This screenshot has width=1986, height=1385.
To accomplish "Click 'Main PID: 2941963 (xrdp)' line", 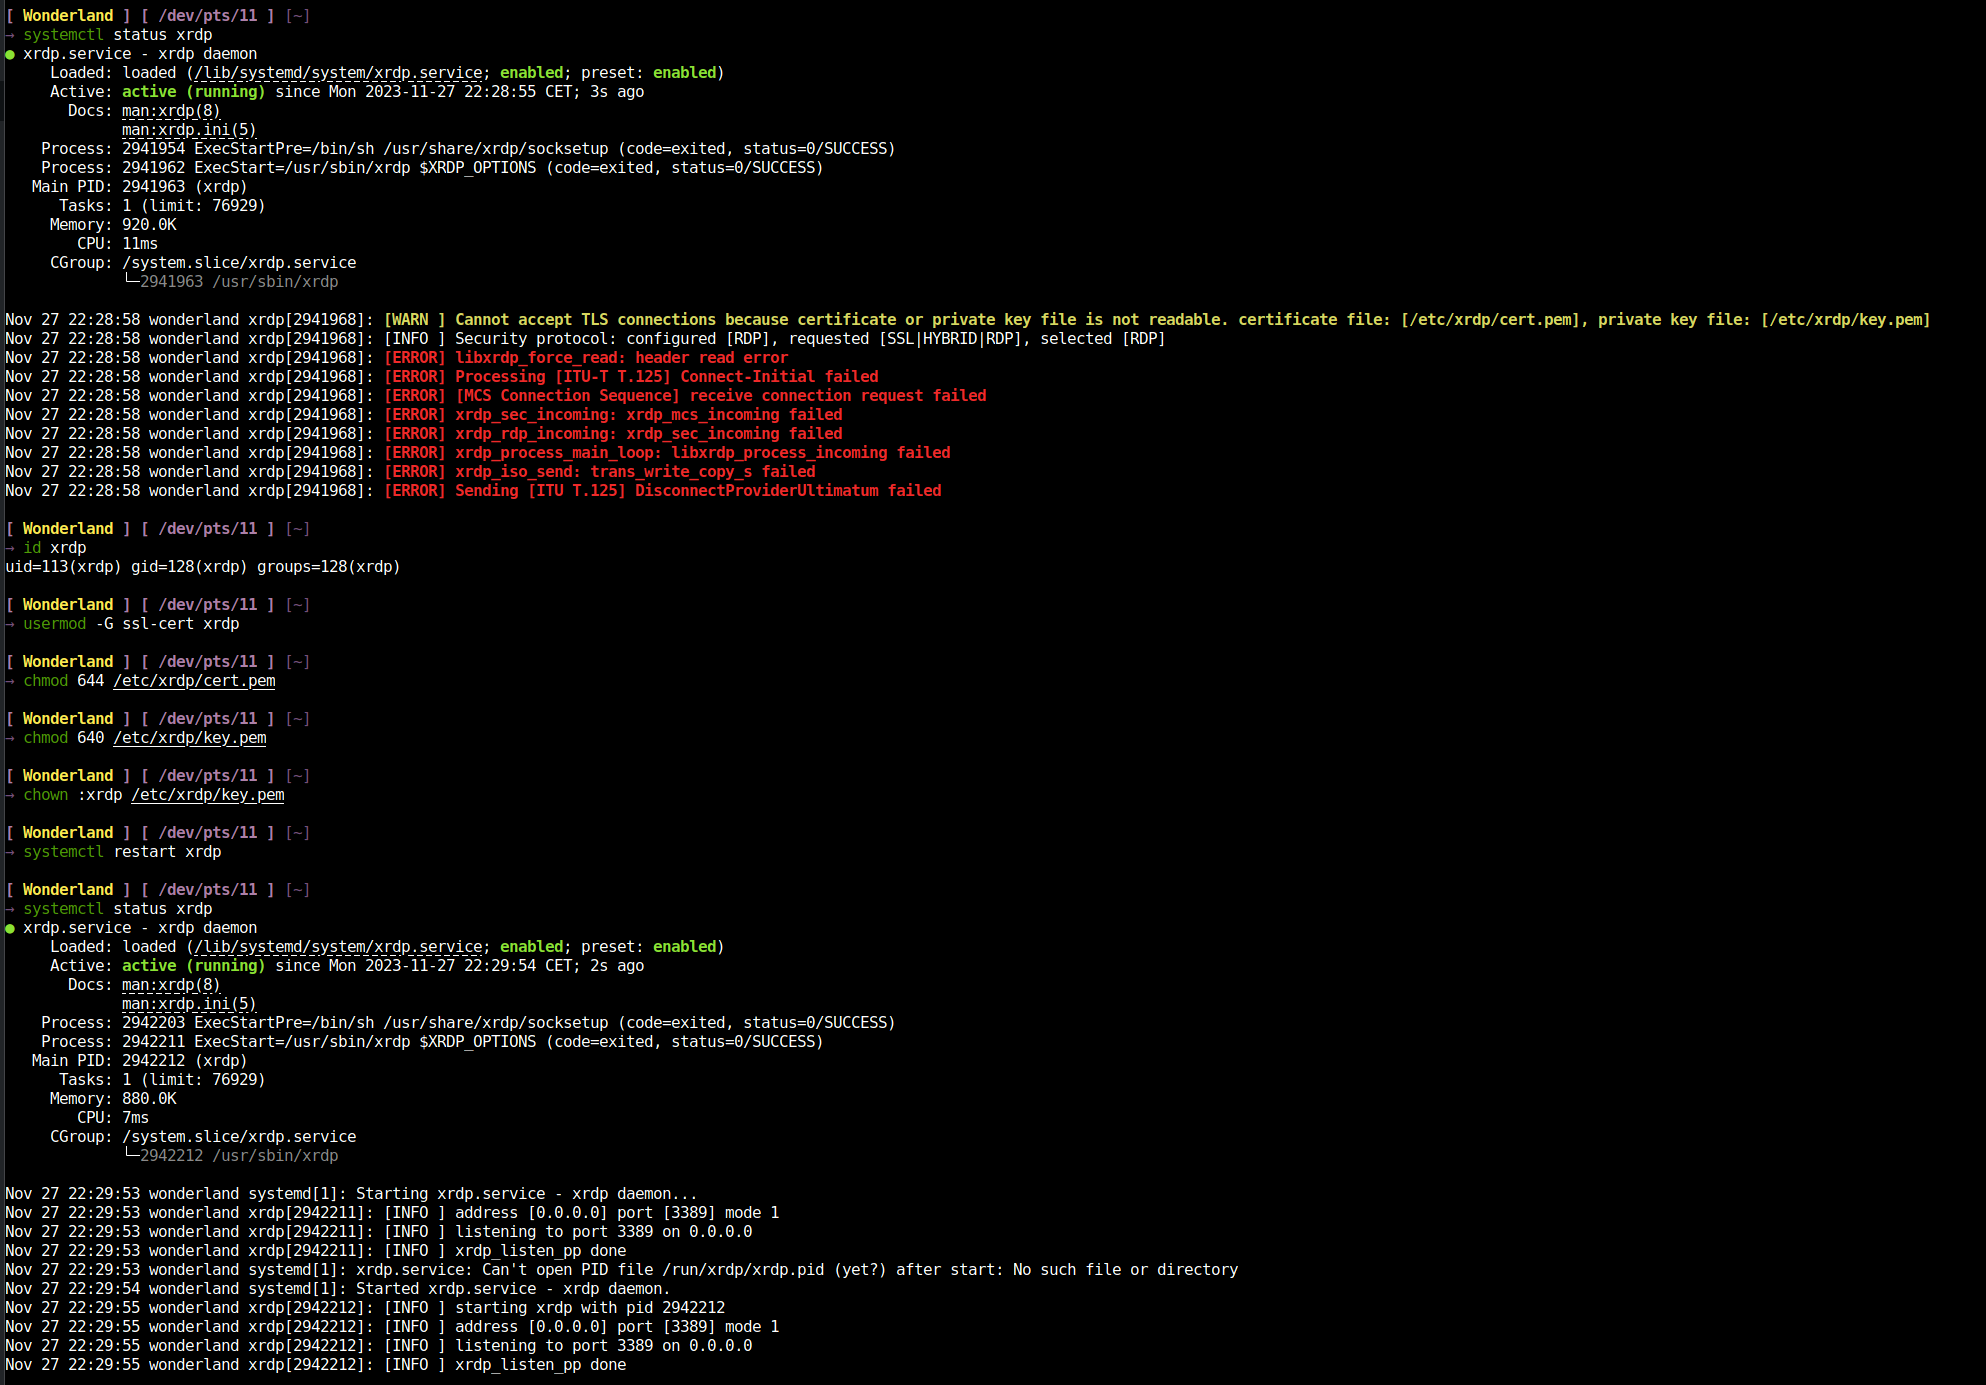I will point(140,187).
